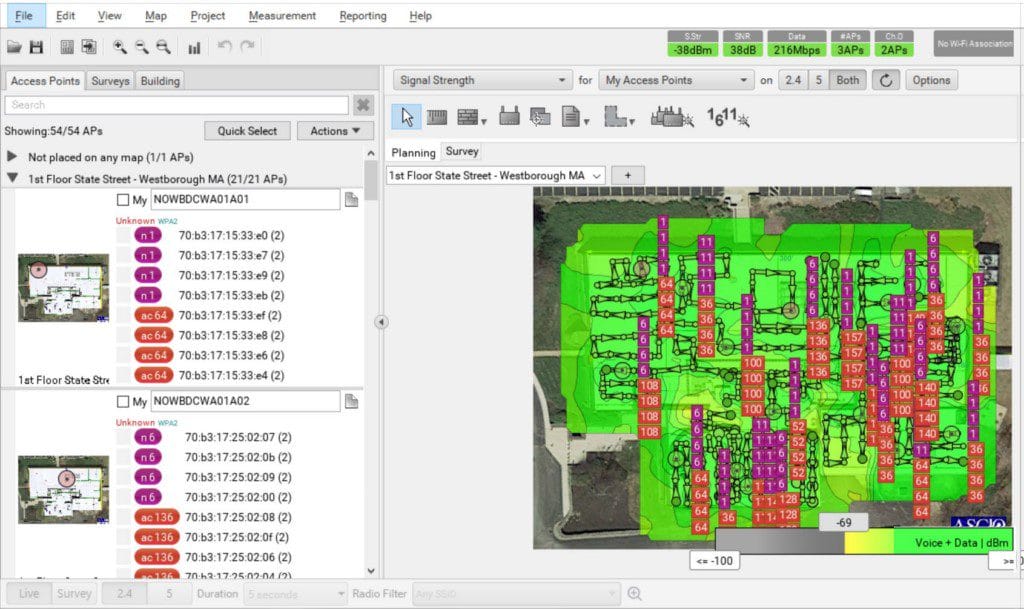
Task: Tick the My checkbox for NOWBDCWA01A02
Action: (x=123, y=401)
